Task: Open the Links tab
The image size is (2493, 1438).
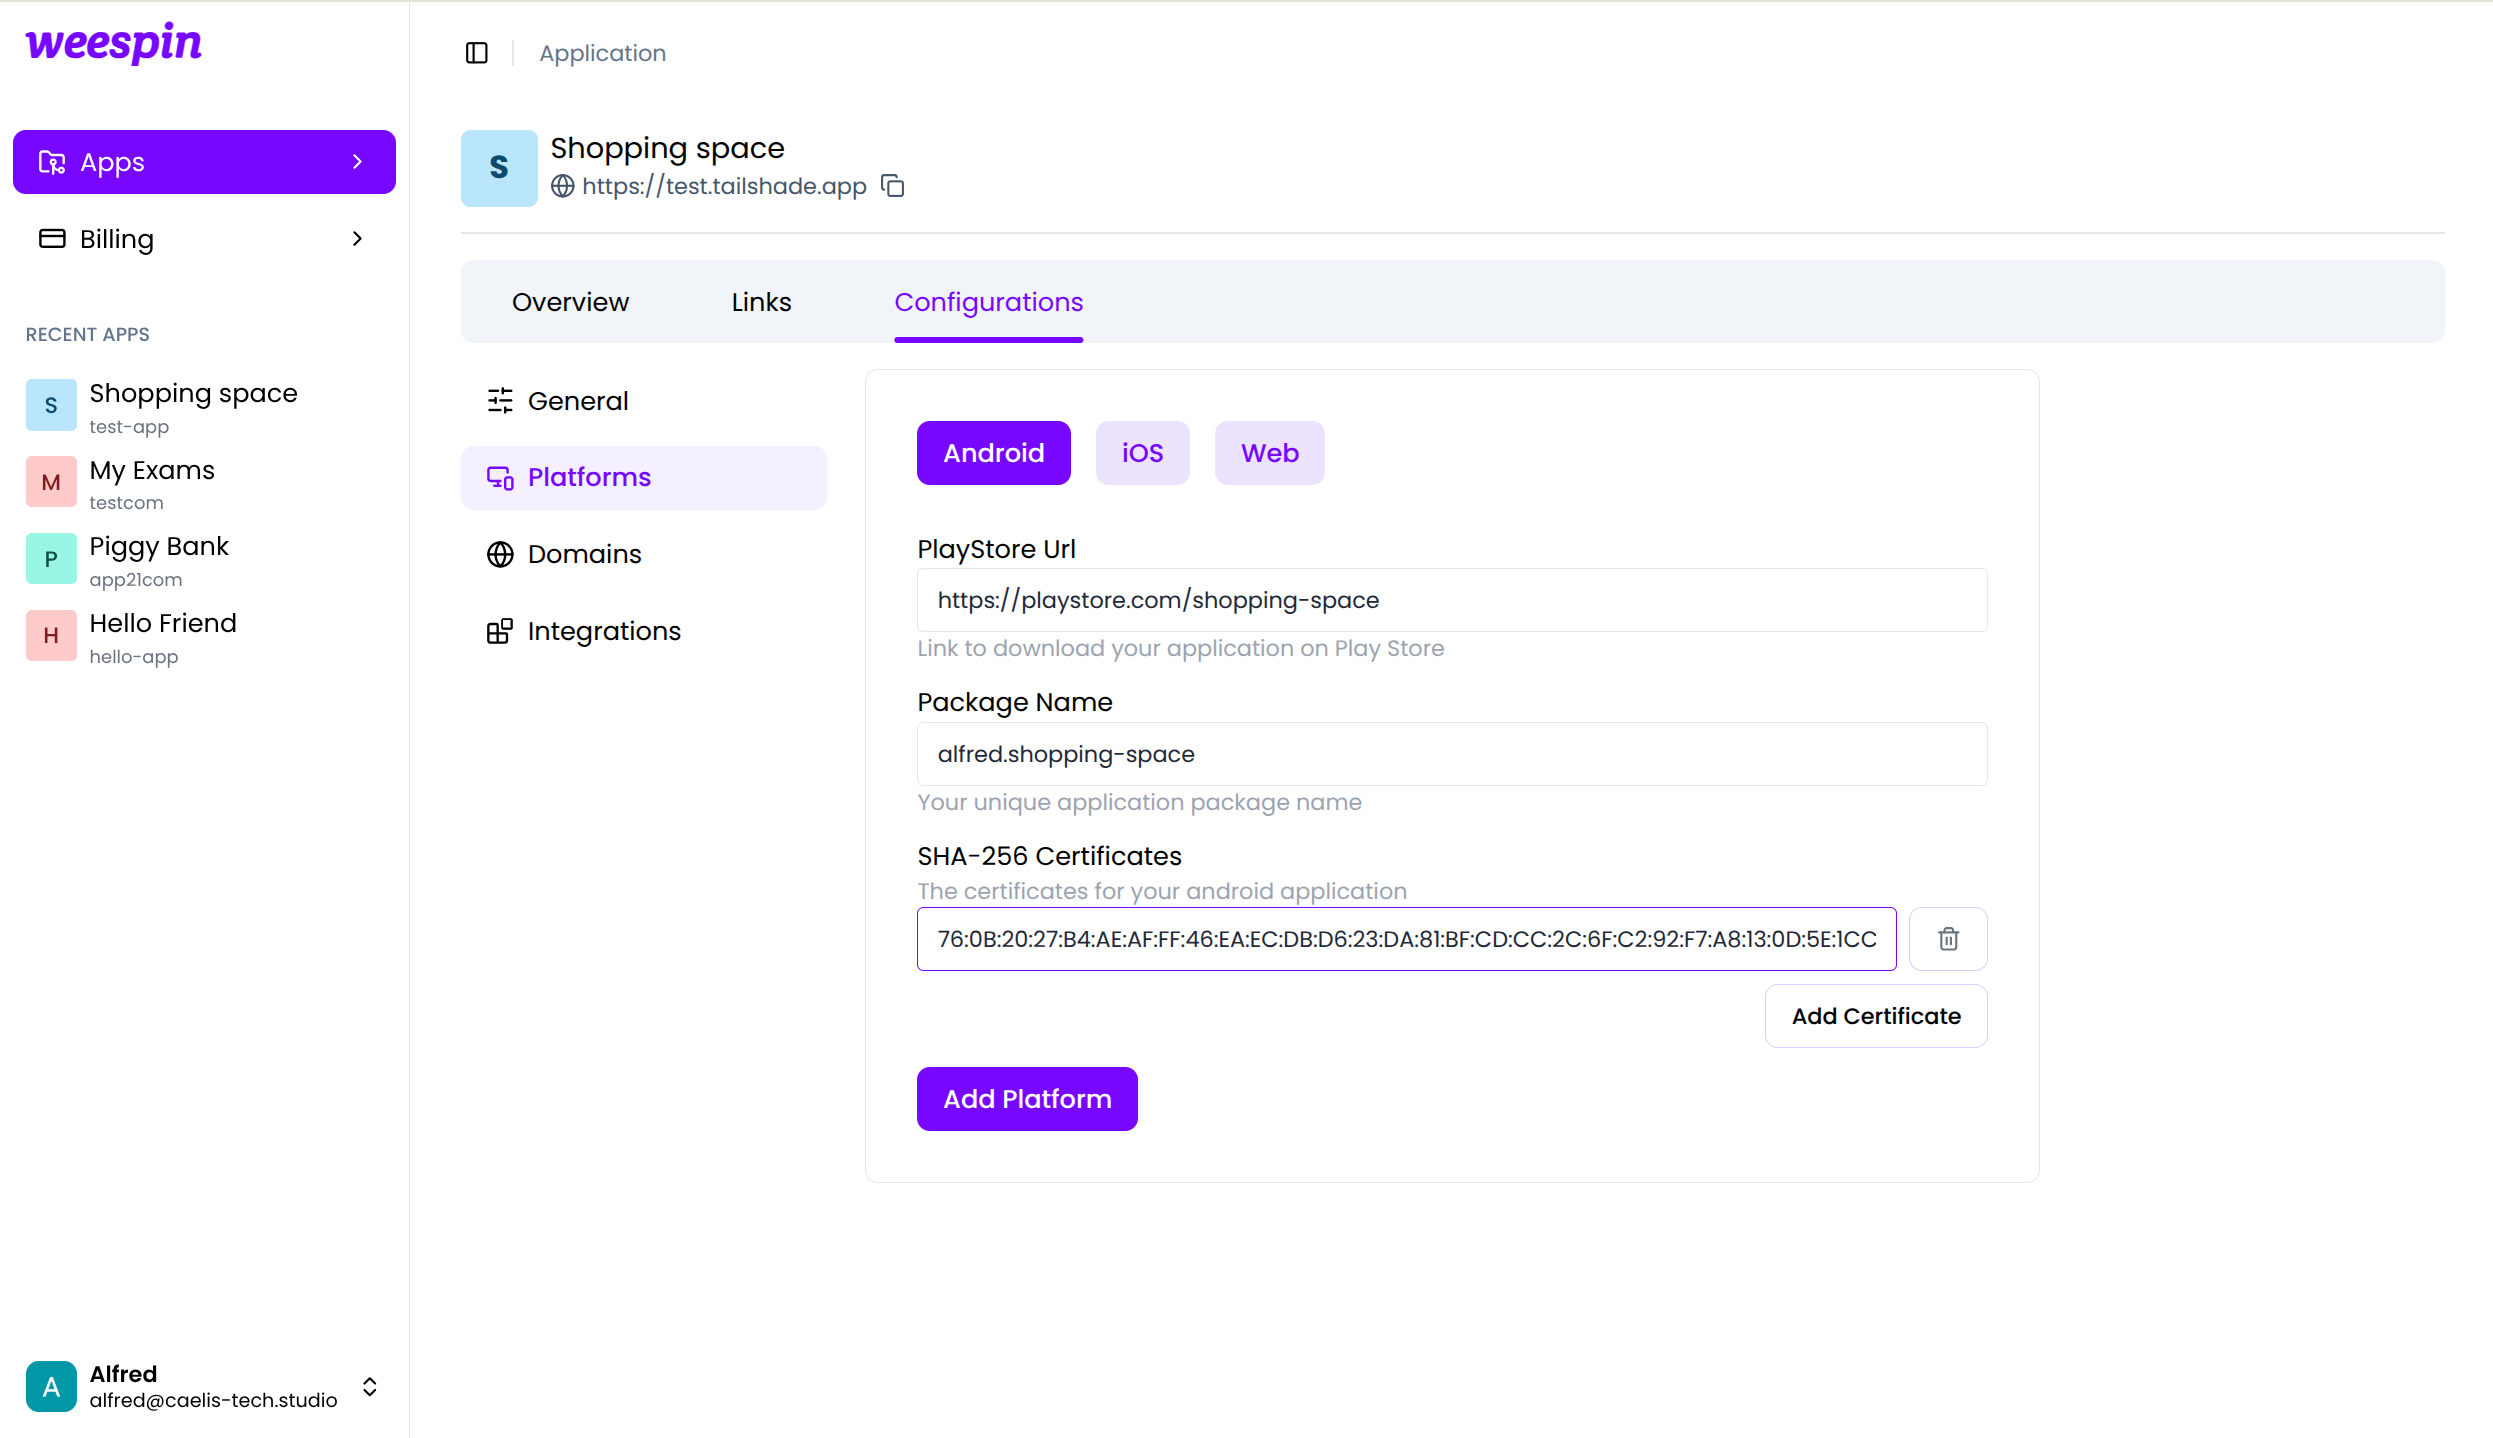Action: click(760, 301)
